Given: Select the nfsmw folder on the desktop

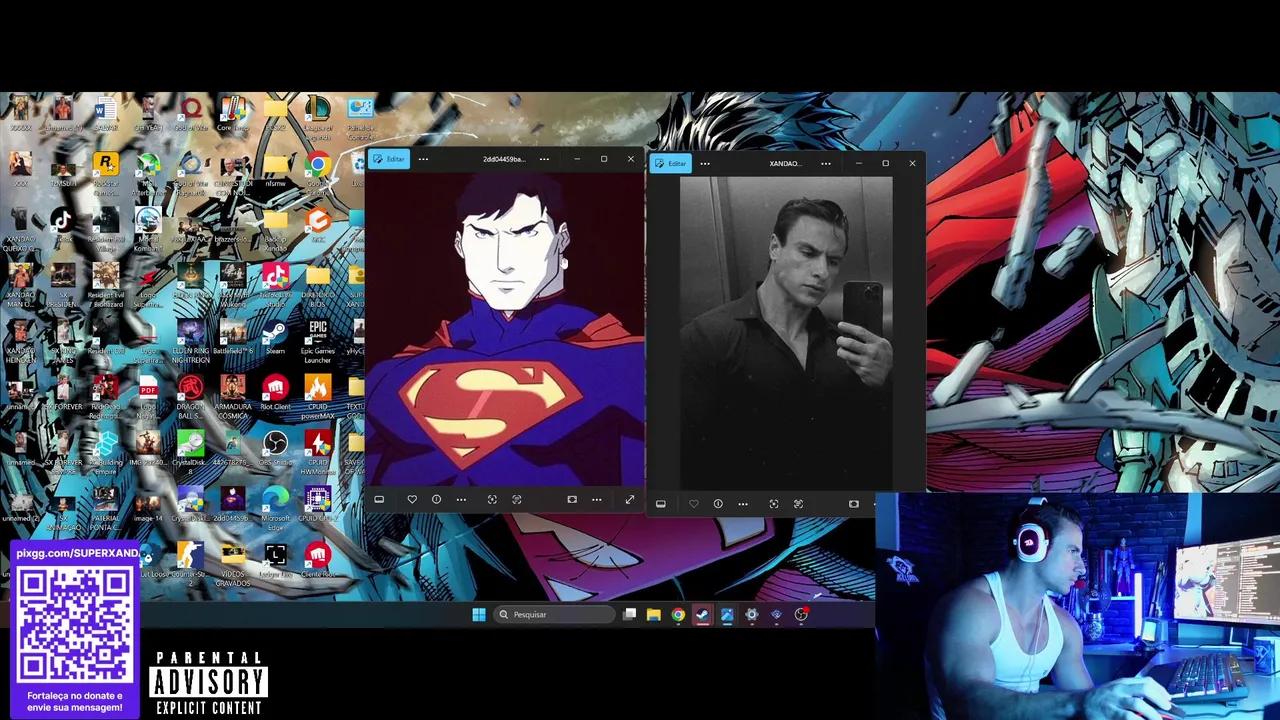Looking at the screenshot, I should tap(276, 170).
